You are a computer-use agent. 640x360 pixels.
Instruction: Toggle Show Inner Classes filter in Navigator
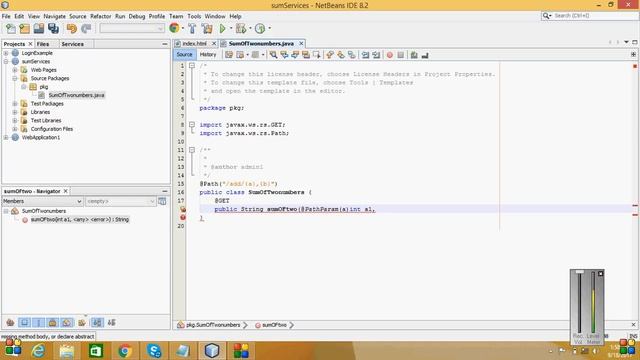[x=67, y=322]
